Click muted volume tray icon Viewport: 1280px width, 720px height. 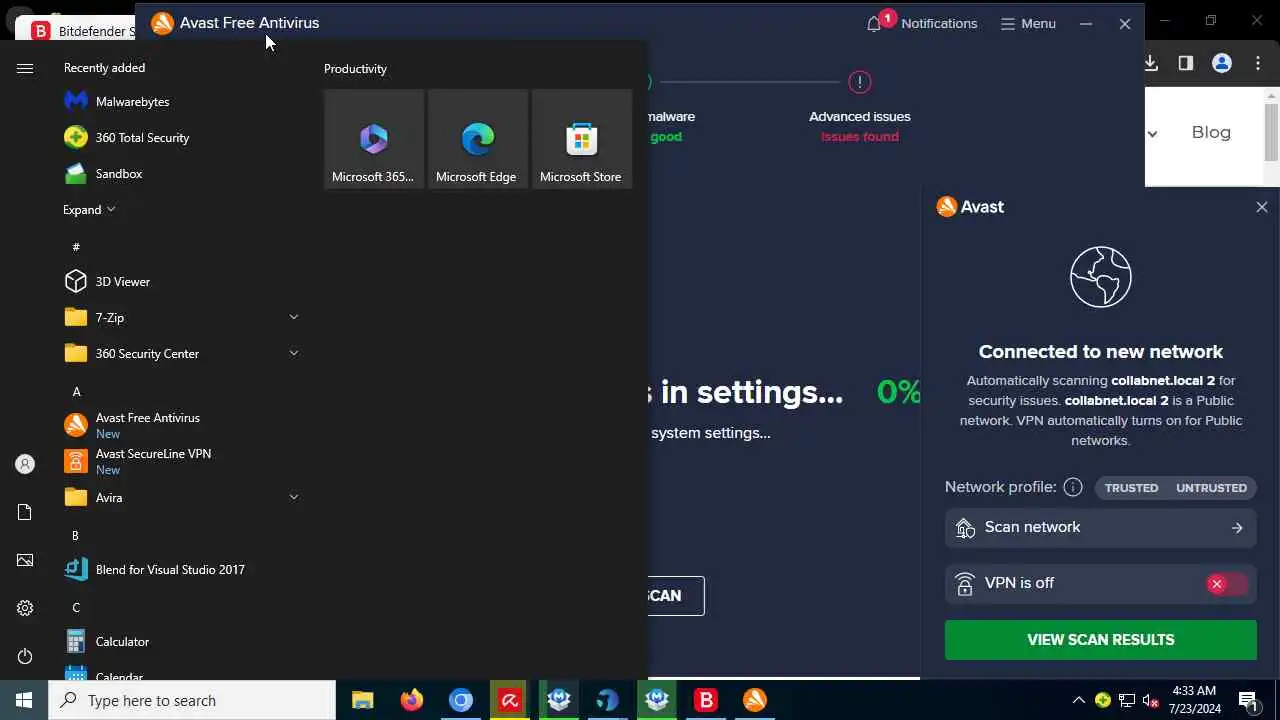tap(1151, 700)
